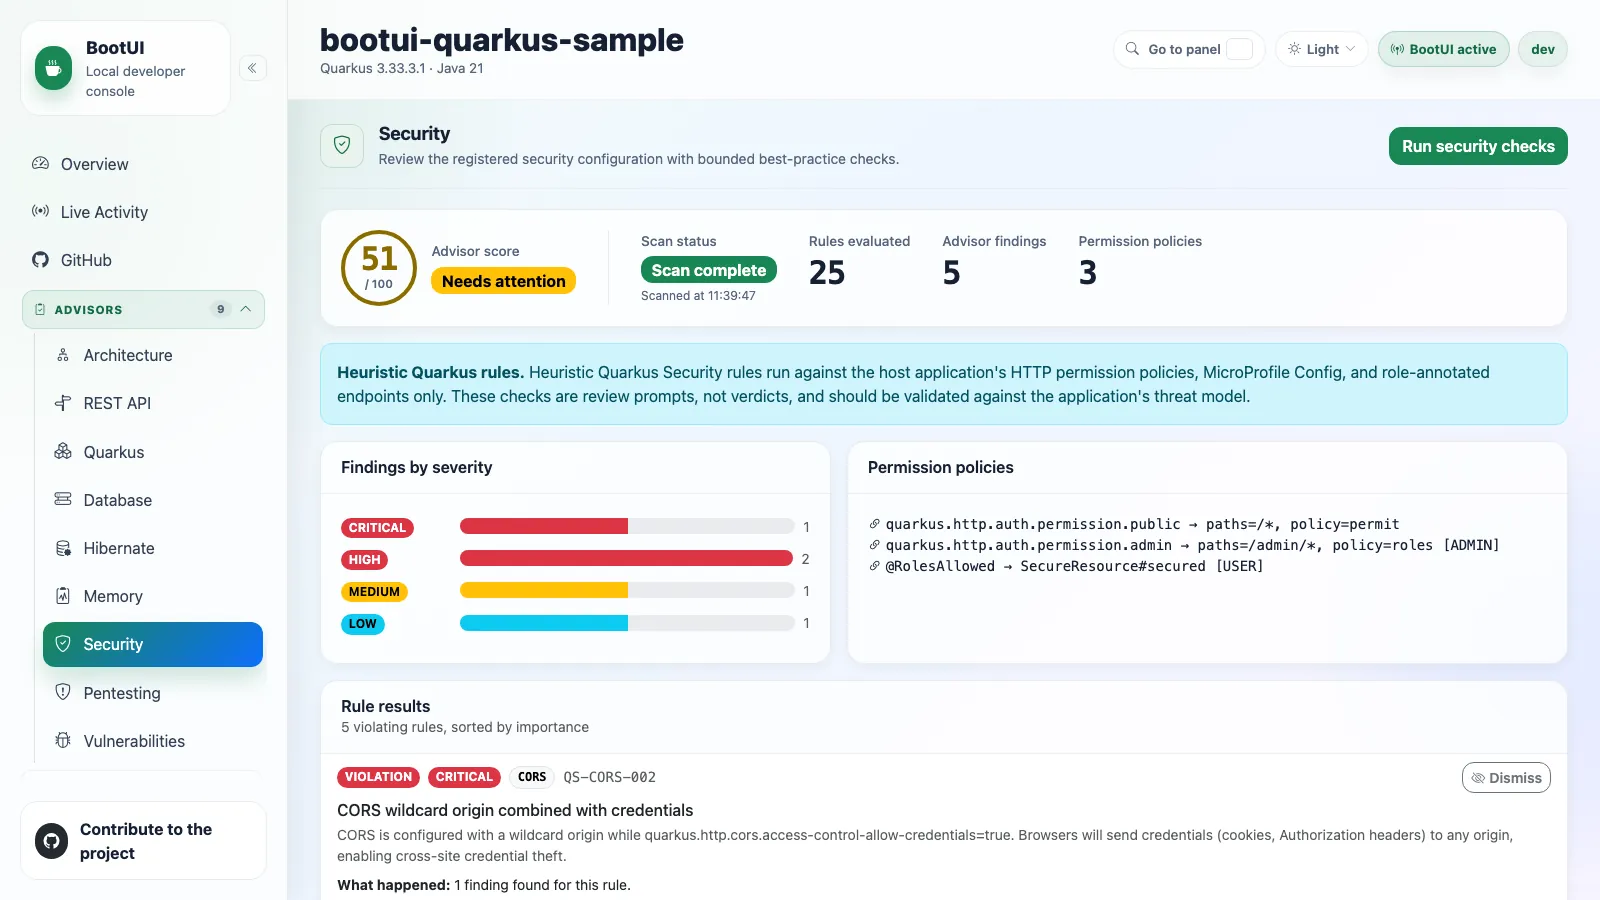Click the Scan complete status badge

708,270
